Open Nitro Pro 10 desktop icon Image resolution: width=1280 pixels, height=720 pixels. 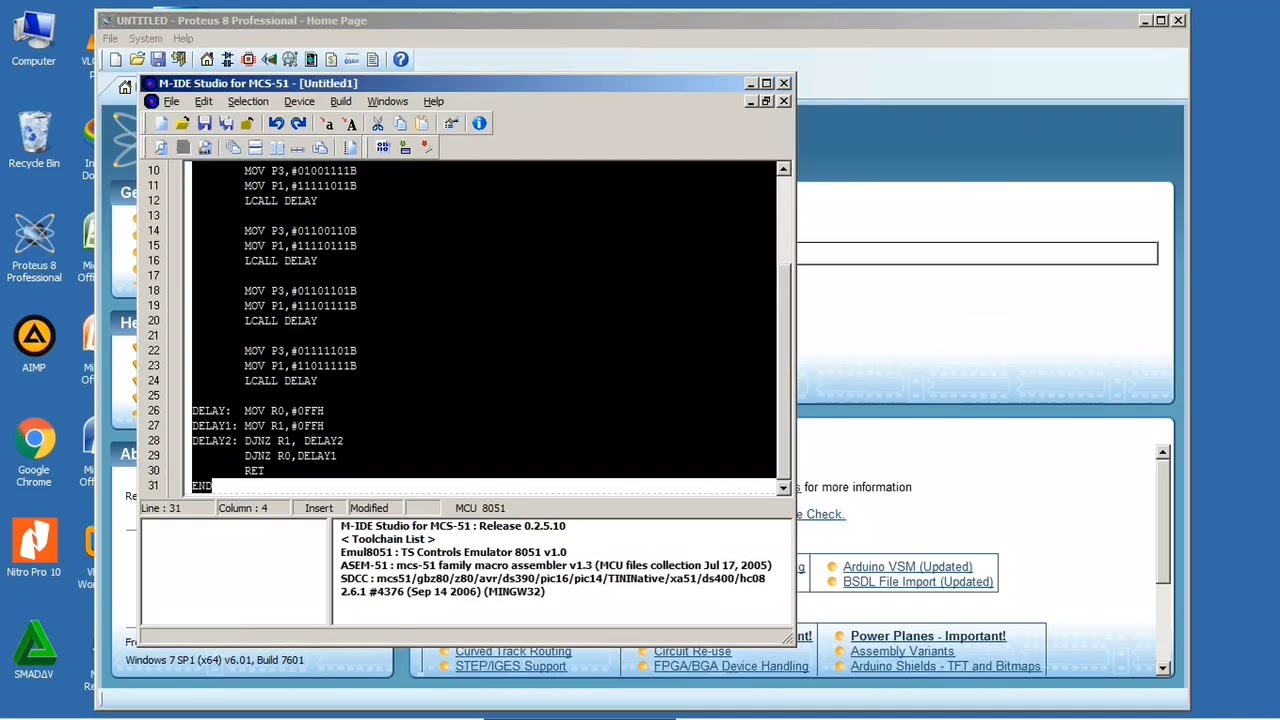pyautogui.click(x=34, y=549)
